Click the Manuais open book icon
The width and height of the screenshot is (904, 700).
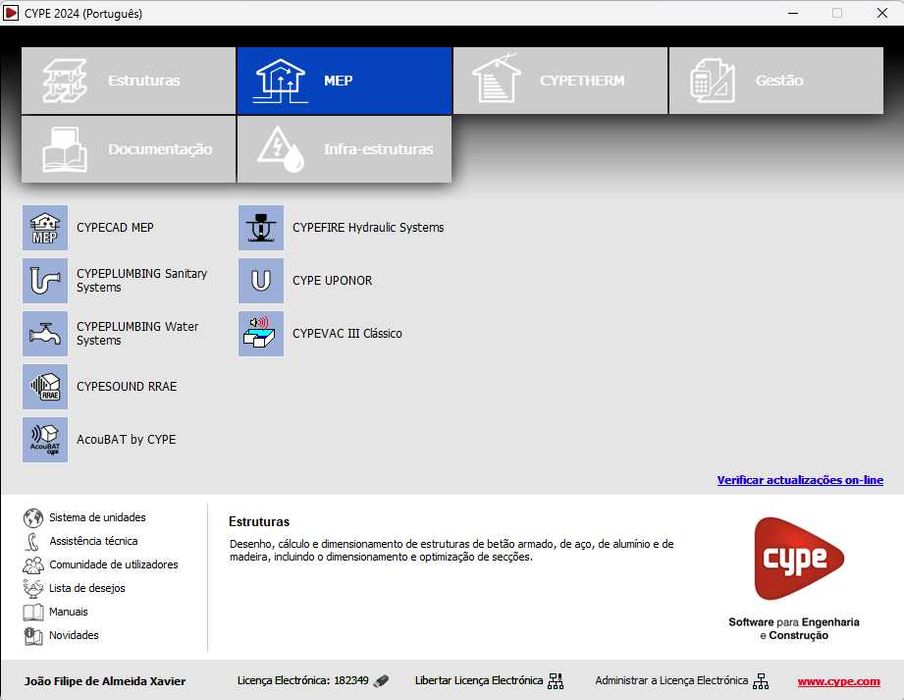(x=33, y=612)
